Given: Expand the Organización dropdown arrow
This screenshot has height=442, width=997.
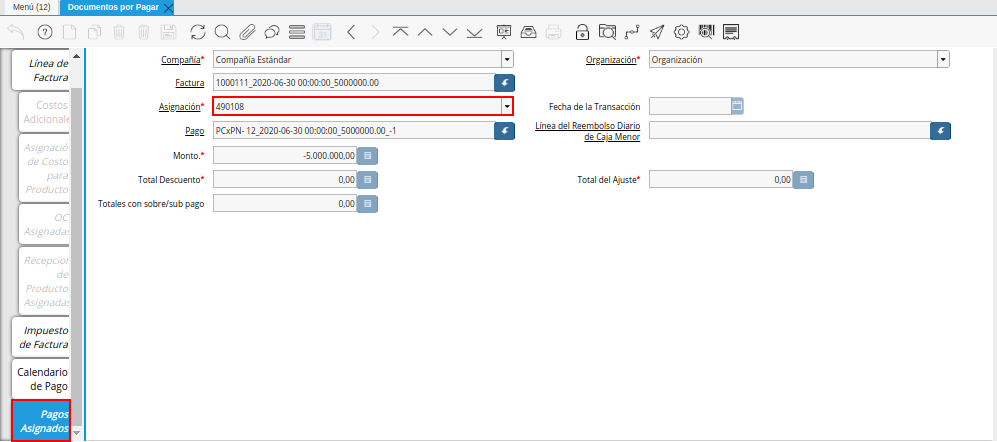Looking at the screenshot, I should (x=943, y=60).
